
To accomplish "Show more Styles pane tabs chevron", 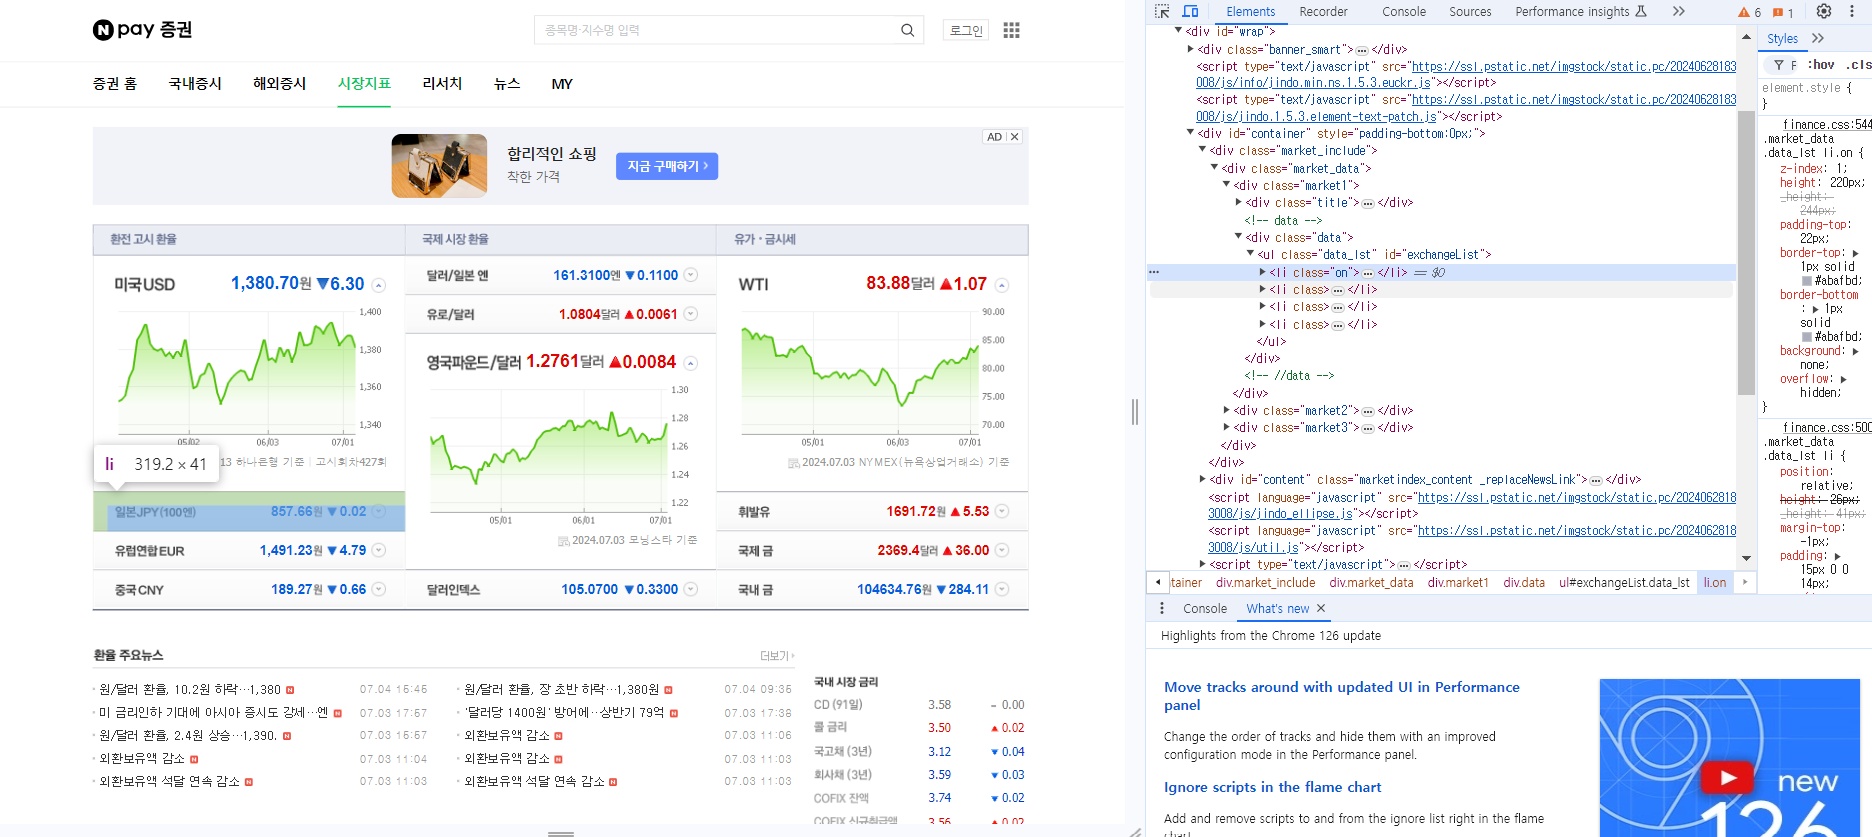I will pos(1818,38).
